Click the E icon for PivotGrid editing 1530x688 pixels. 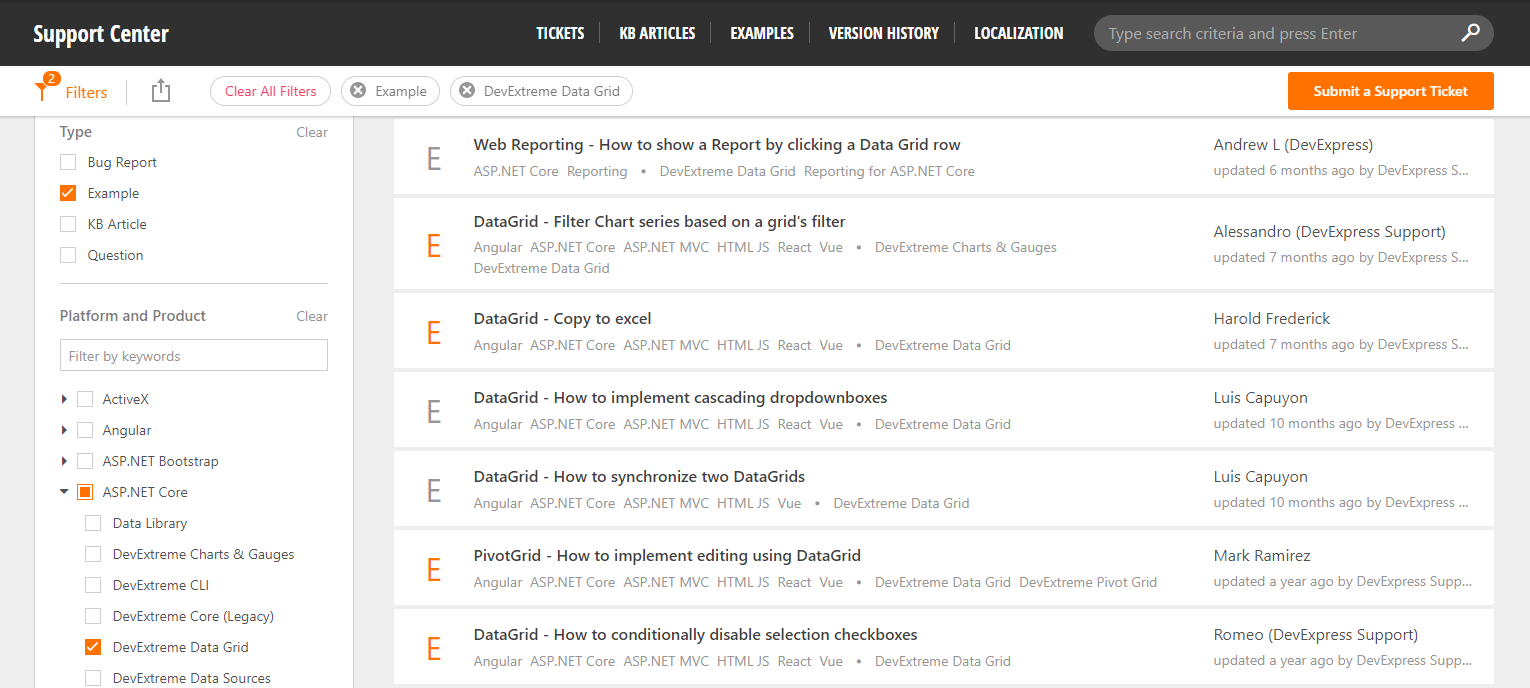[x=433, y=569]
